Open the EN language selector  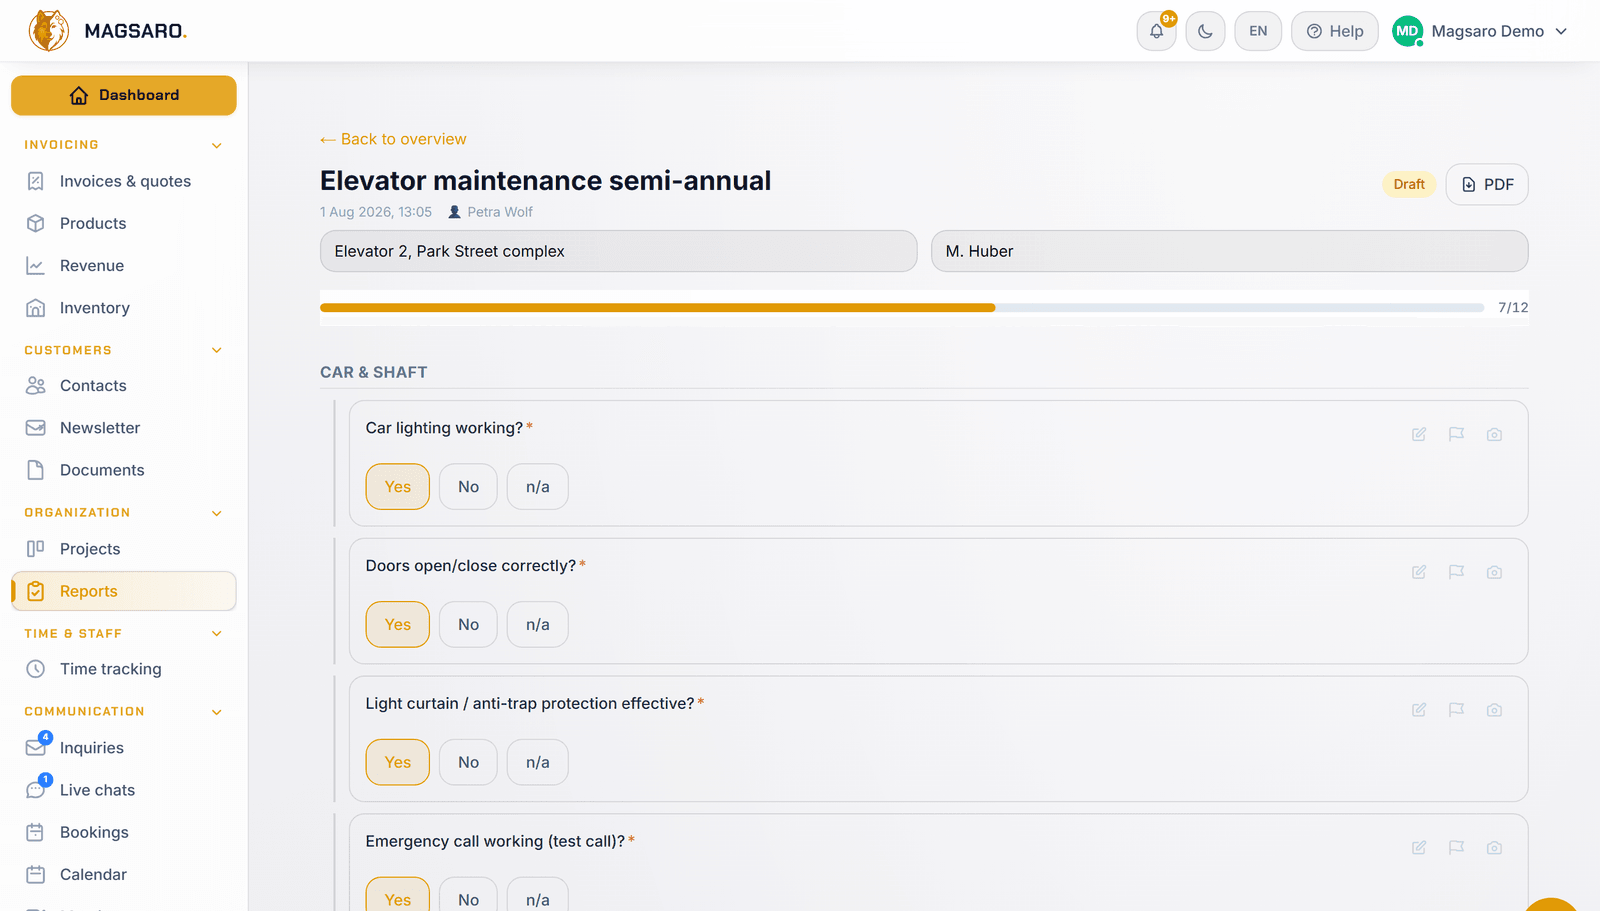click(1258, 31)
